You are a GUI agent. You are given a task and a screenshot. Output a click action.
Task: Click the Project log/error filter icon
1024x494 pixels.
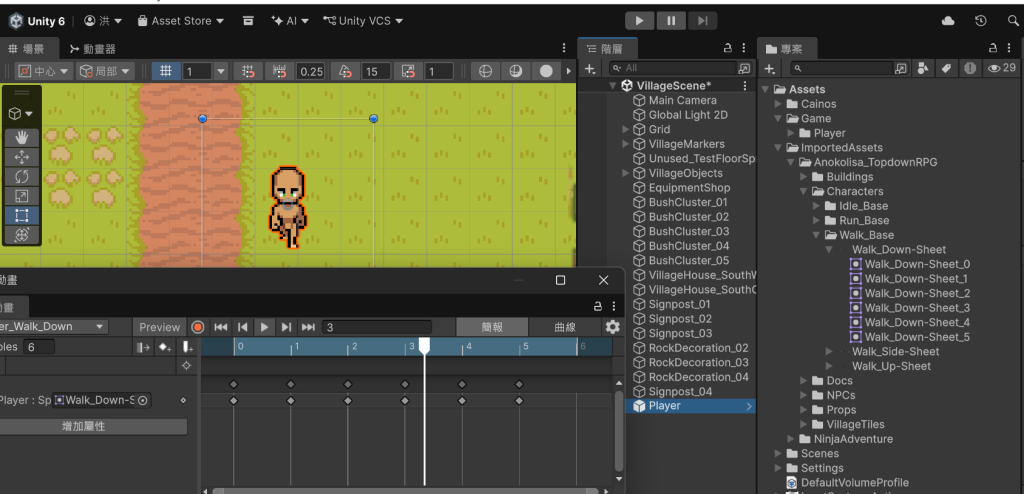tap(970, 68)
